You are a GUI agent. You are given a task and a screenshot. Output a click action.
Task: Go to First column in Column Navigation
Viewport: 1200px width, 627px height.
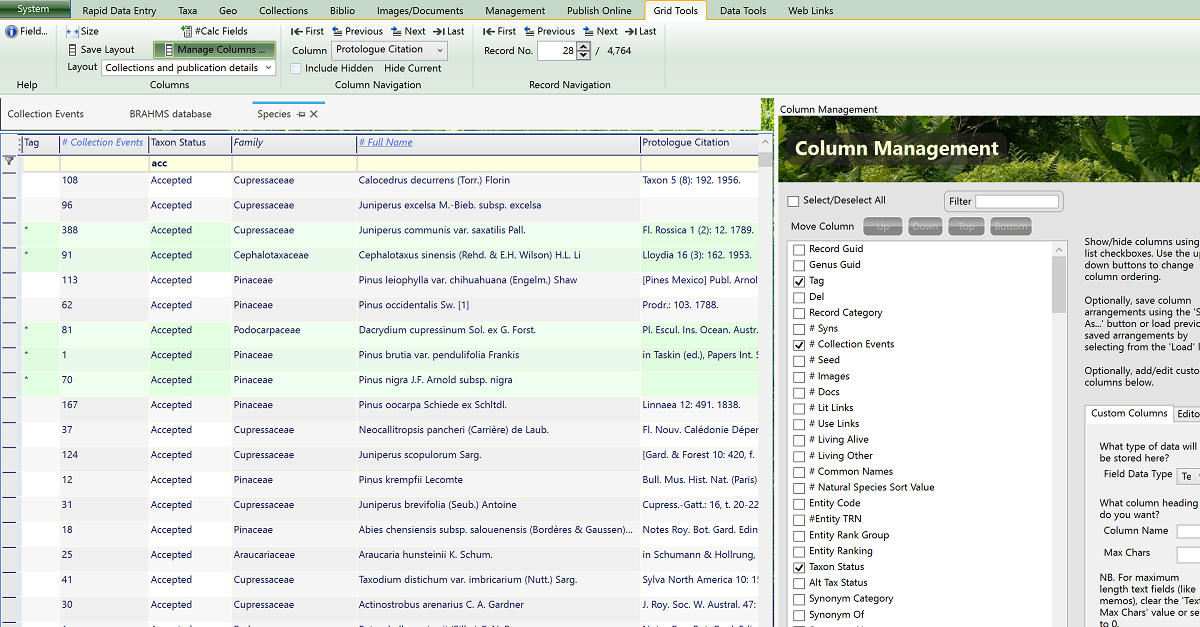(308, 31)
